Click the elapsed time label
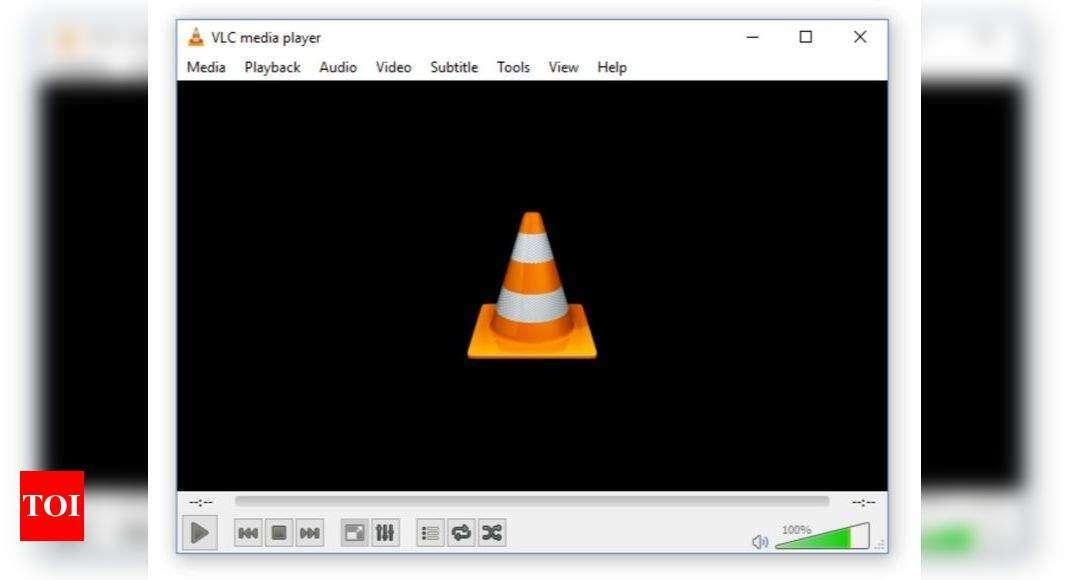The image size is (1069, 580). pyautogui.click(x=201, y=502)
